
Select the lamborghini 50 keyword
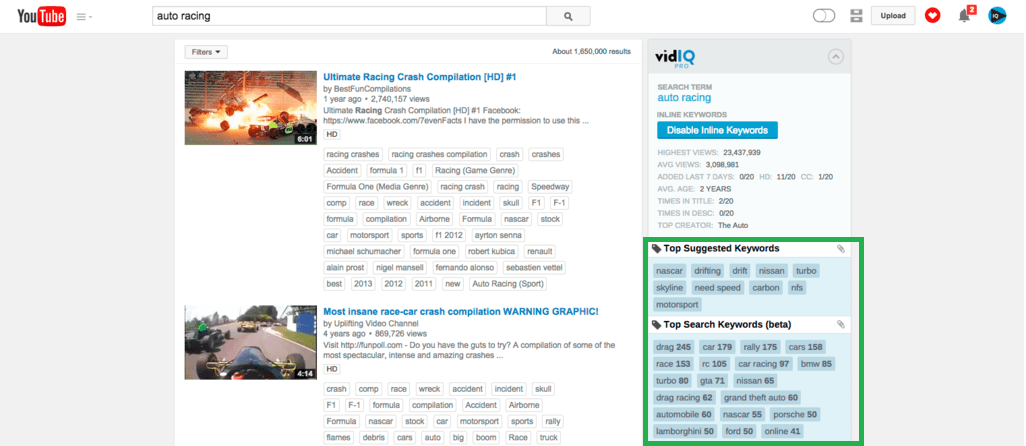coord(684,432)
